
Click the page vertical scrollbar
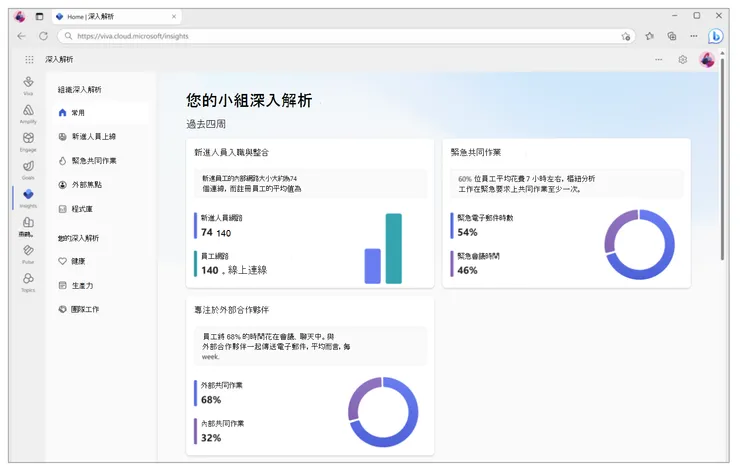point(722,160)
